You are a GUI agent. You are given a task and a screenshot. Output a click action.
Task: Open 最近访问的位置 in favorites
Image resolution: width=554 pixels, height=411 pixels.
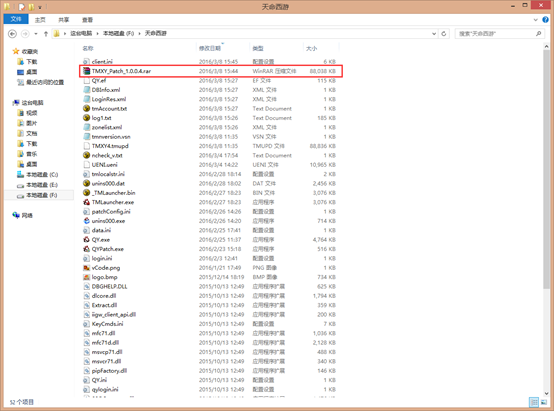click(45, 82)
